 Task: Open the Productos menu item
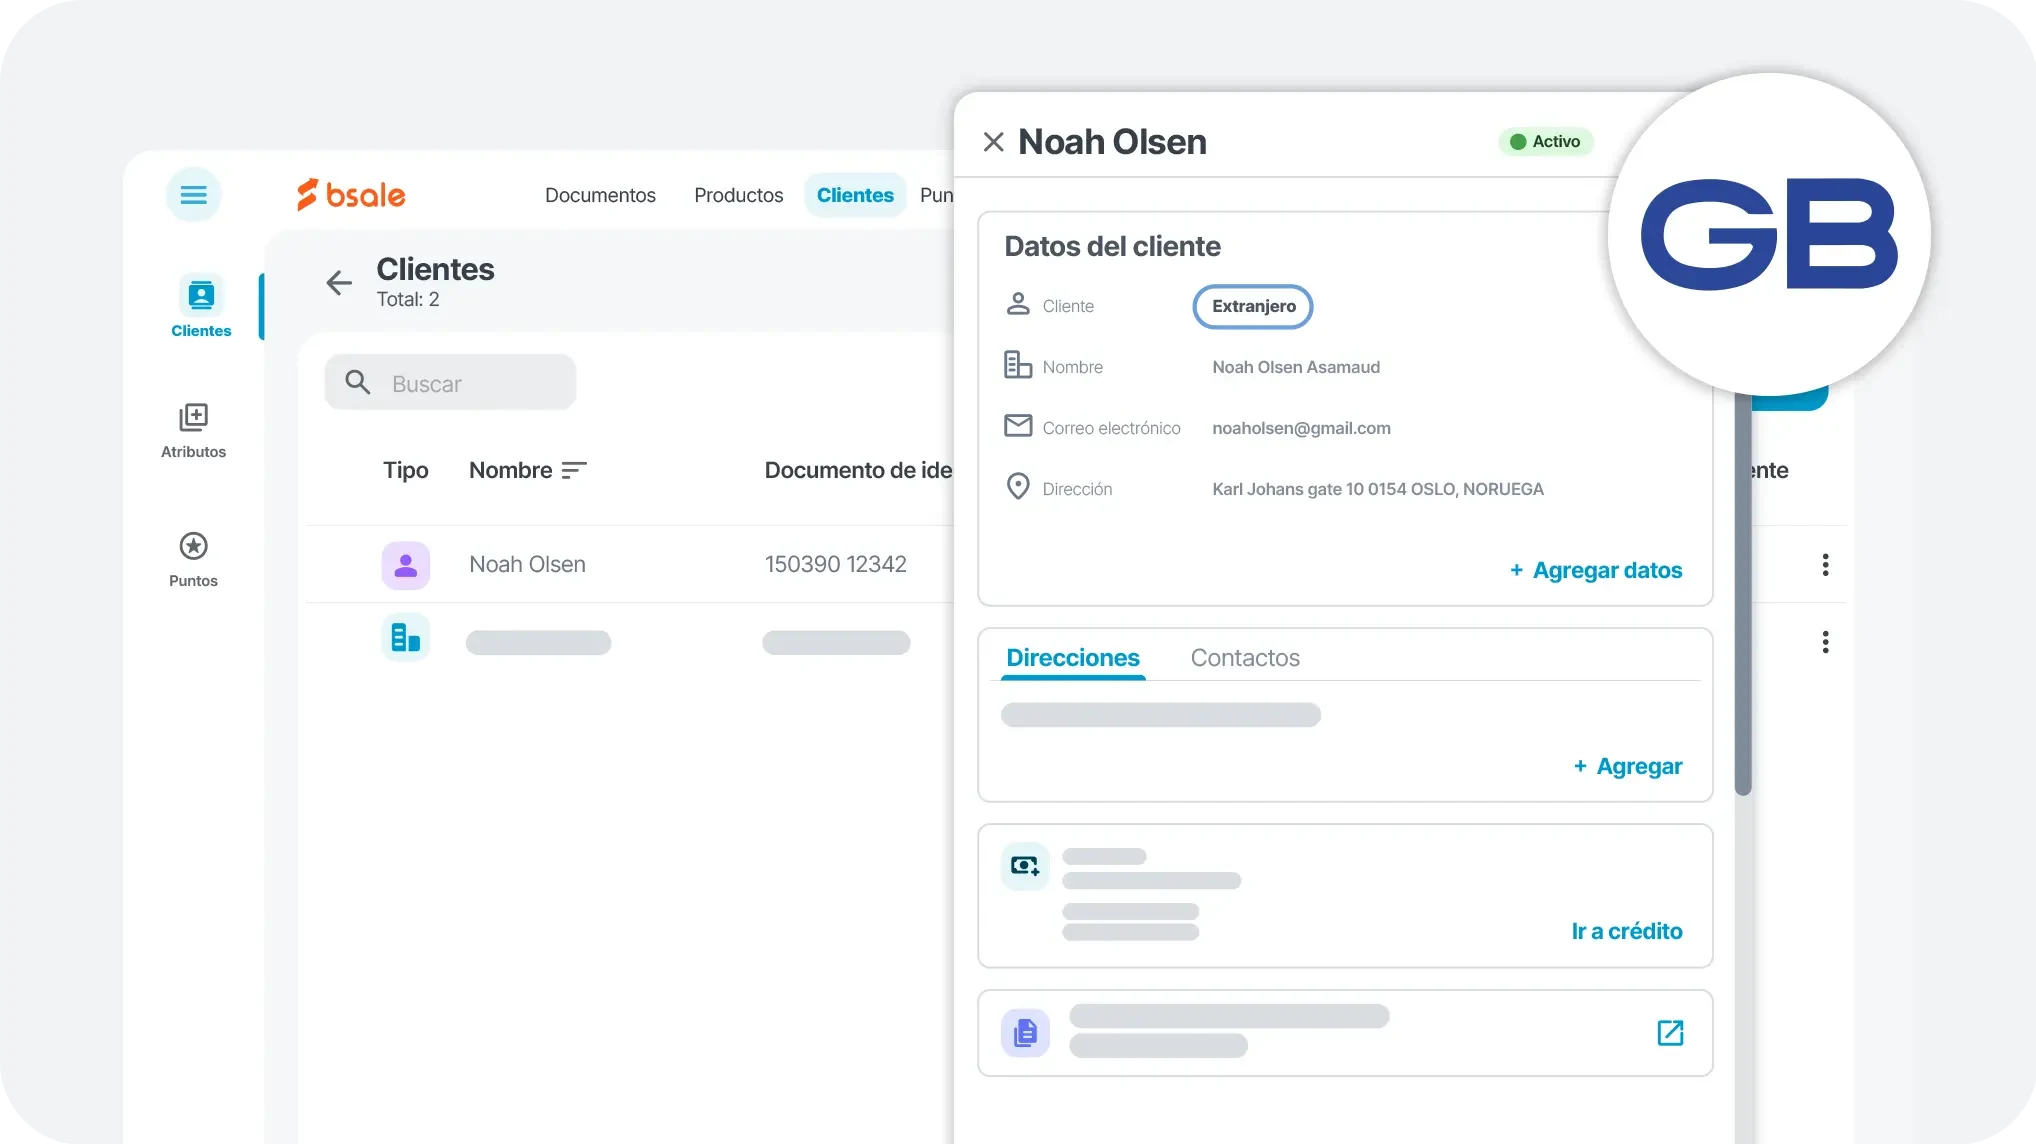pos(738,195)
